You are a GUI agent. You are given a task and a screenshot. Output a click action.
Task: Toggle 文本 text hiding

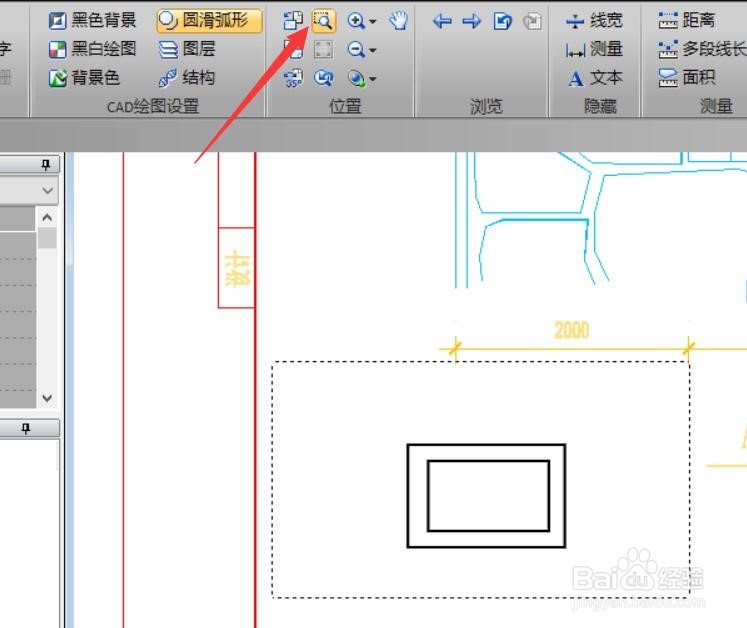click(x=596, y=78)
